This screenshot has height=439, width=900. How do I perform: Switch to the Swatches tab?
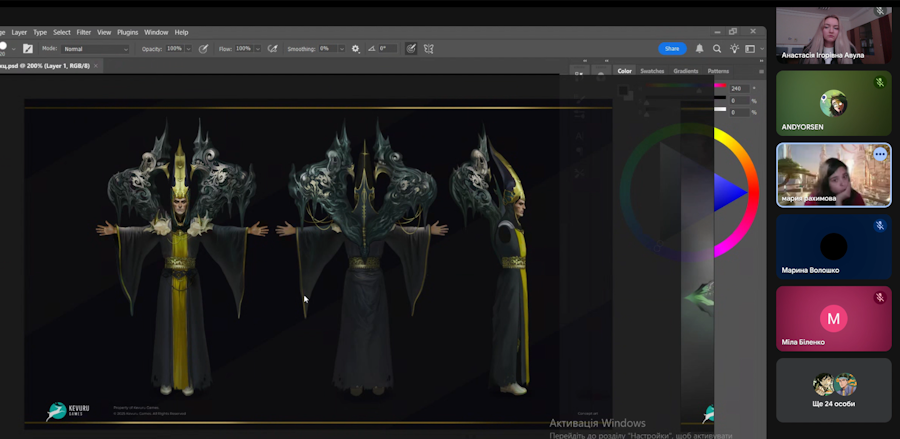click(x=652, y=71)
